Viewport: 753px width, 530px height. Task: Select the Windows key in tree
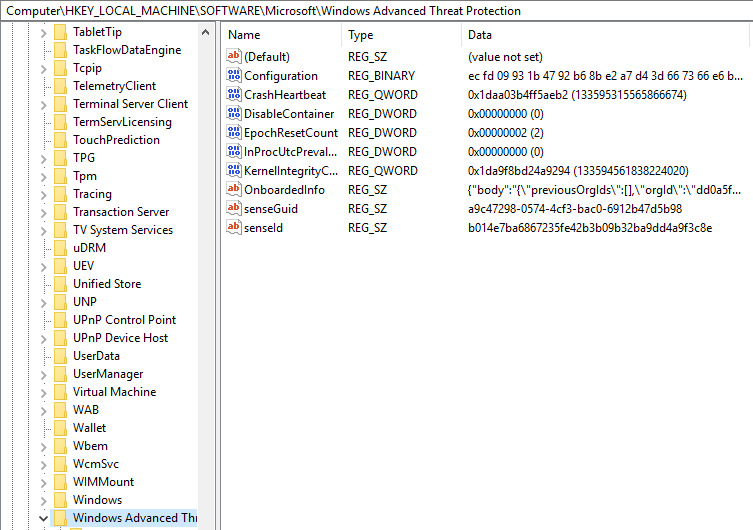97,500
